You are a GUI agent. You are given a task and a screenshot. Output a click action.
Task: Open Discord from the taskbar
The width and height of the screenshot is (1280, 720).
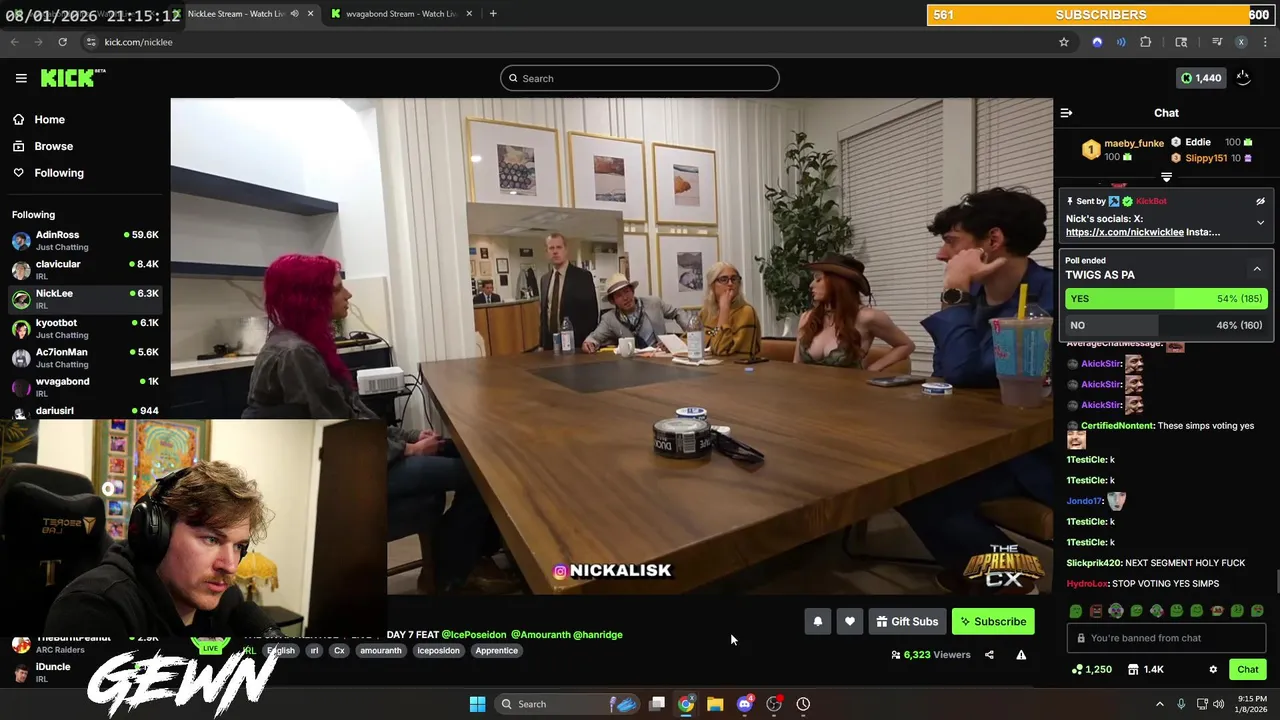click(744, 704)
